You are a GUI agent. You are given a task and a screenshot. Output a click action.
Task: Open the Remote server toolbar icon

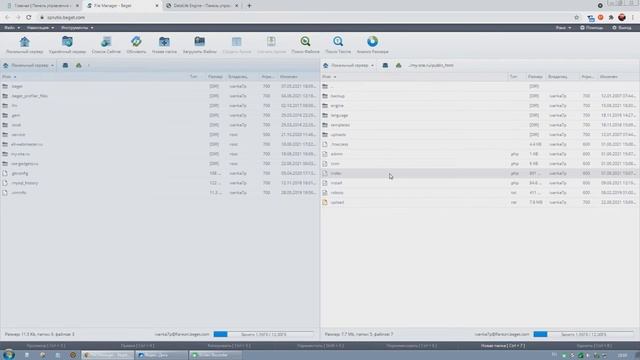(x=67, y=42)
